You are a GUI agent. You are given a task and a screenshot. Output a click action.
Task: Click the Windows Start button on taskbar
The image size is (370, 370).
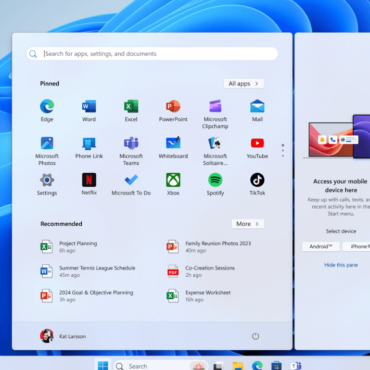pos(103,365)
